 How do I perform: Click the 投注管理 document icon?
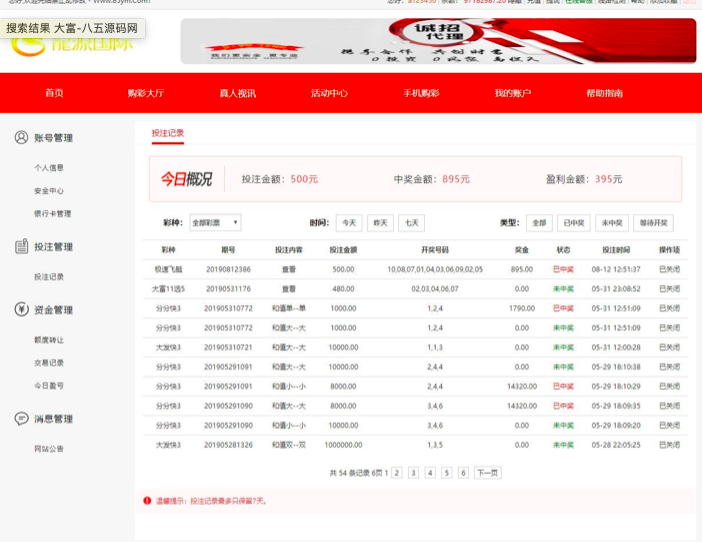click(x=21, y=246)
